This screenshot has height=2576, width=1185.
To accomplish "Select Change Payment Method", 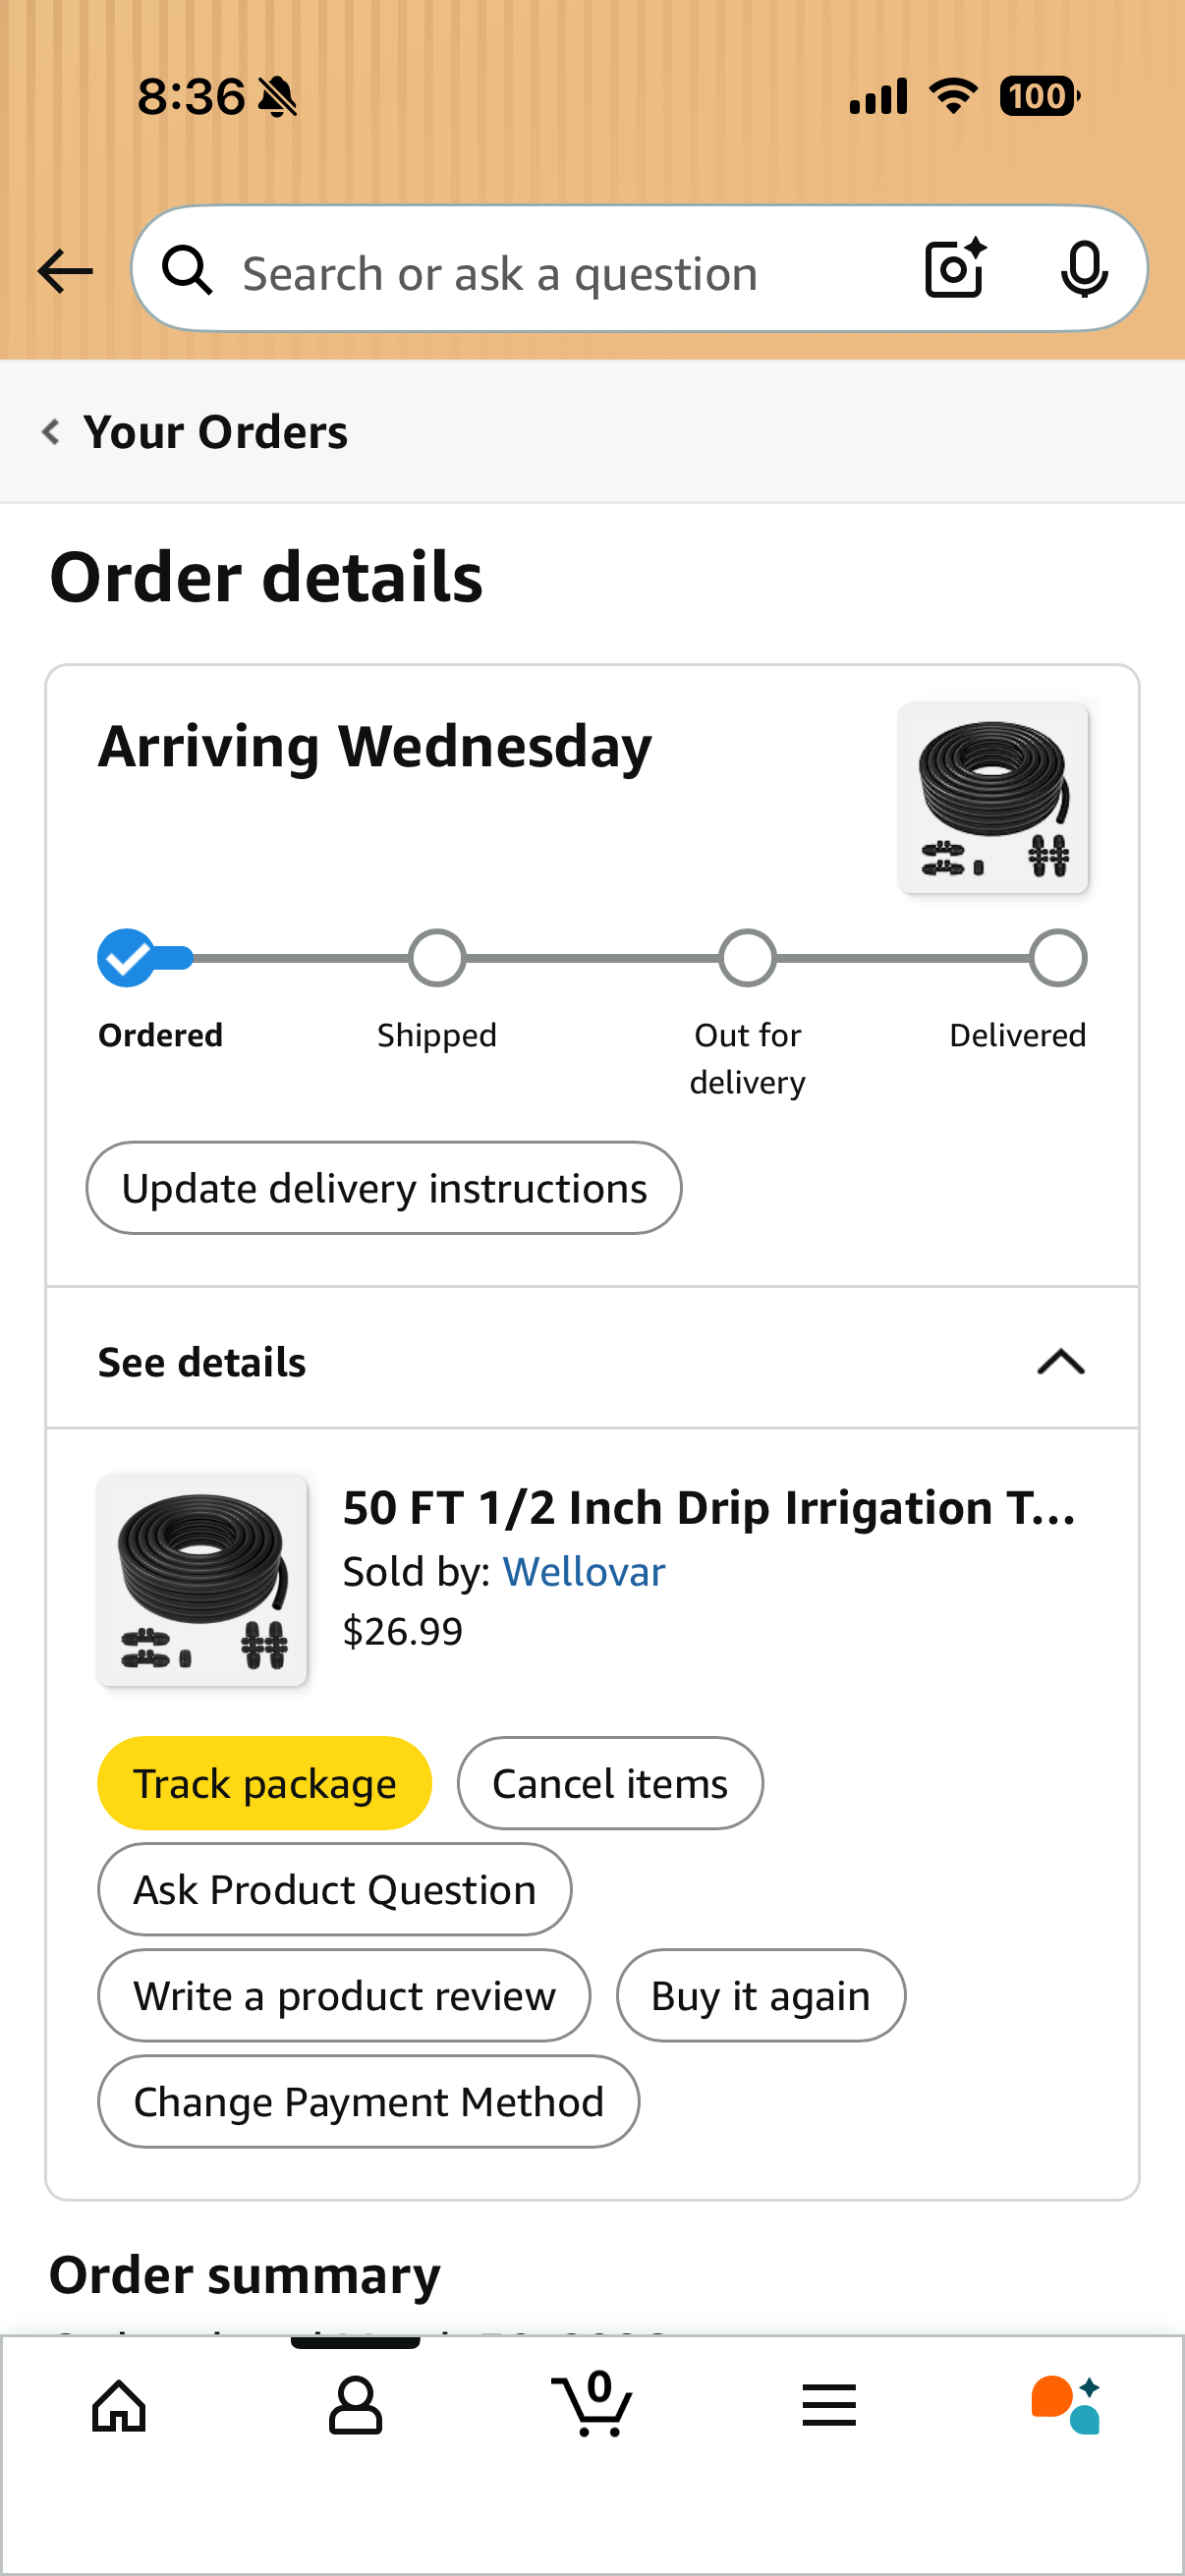I will (368, 2102).
